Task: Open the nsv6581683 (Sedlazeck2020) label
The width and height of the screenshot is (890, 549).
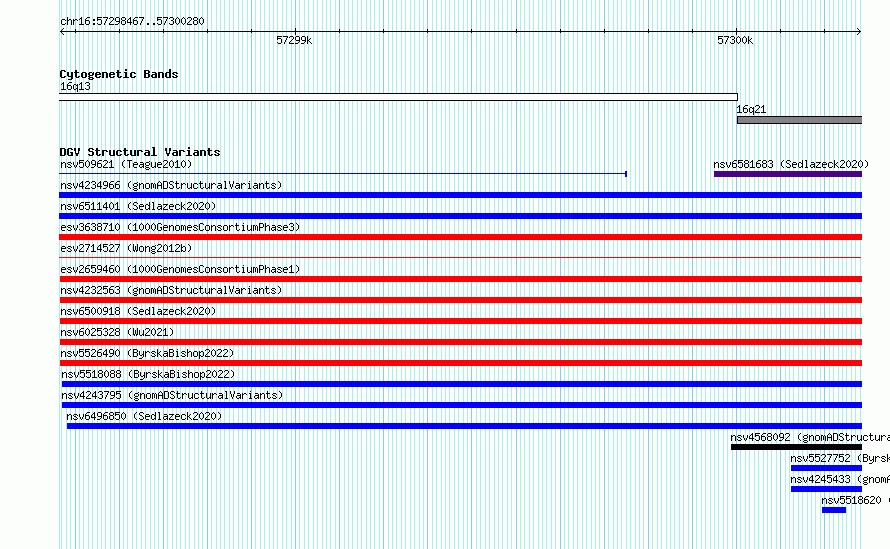Action: click(x=791, y=164)
